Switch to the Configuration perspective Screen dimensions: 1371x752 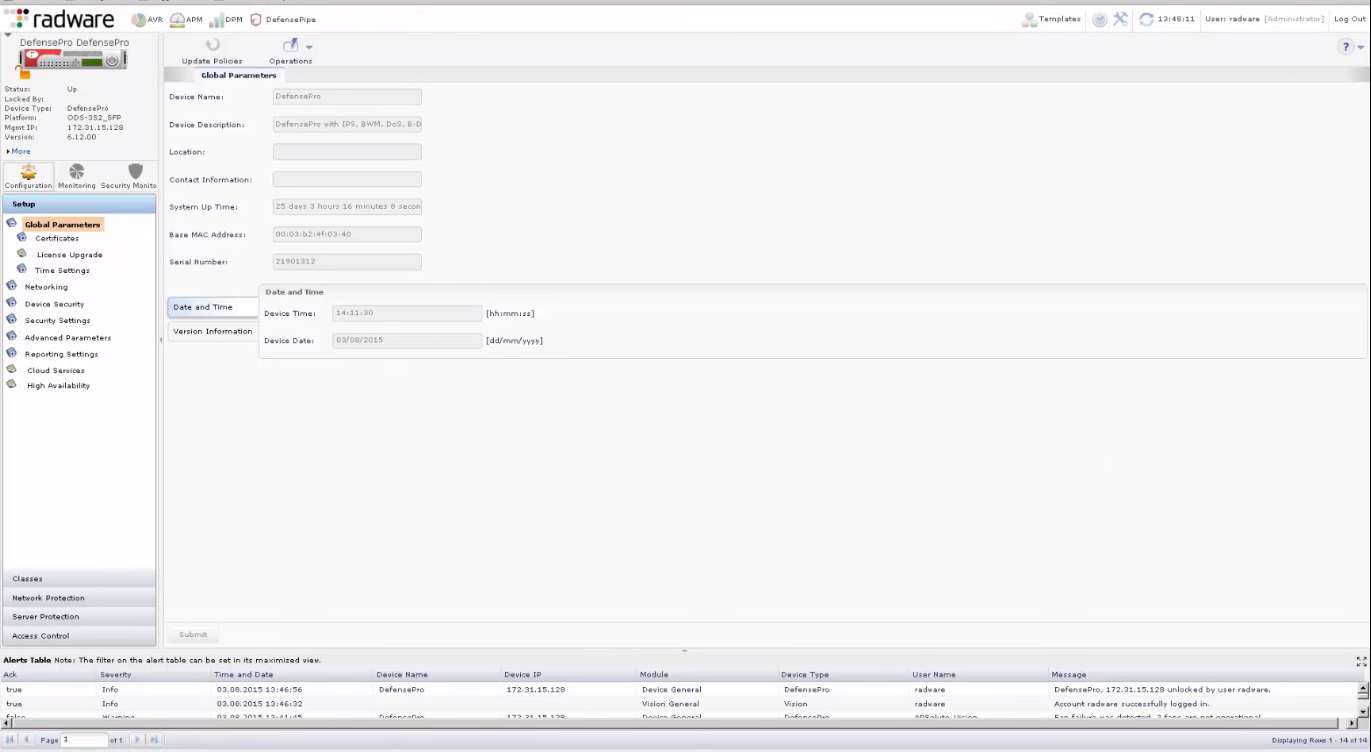tap(28, 176)
